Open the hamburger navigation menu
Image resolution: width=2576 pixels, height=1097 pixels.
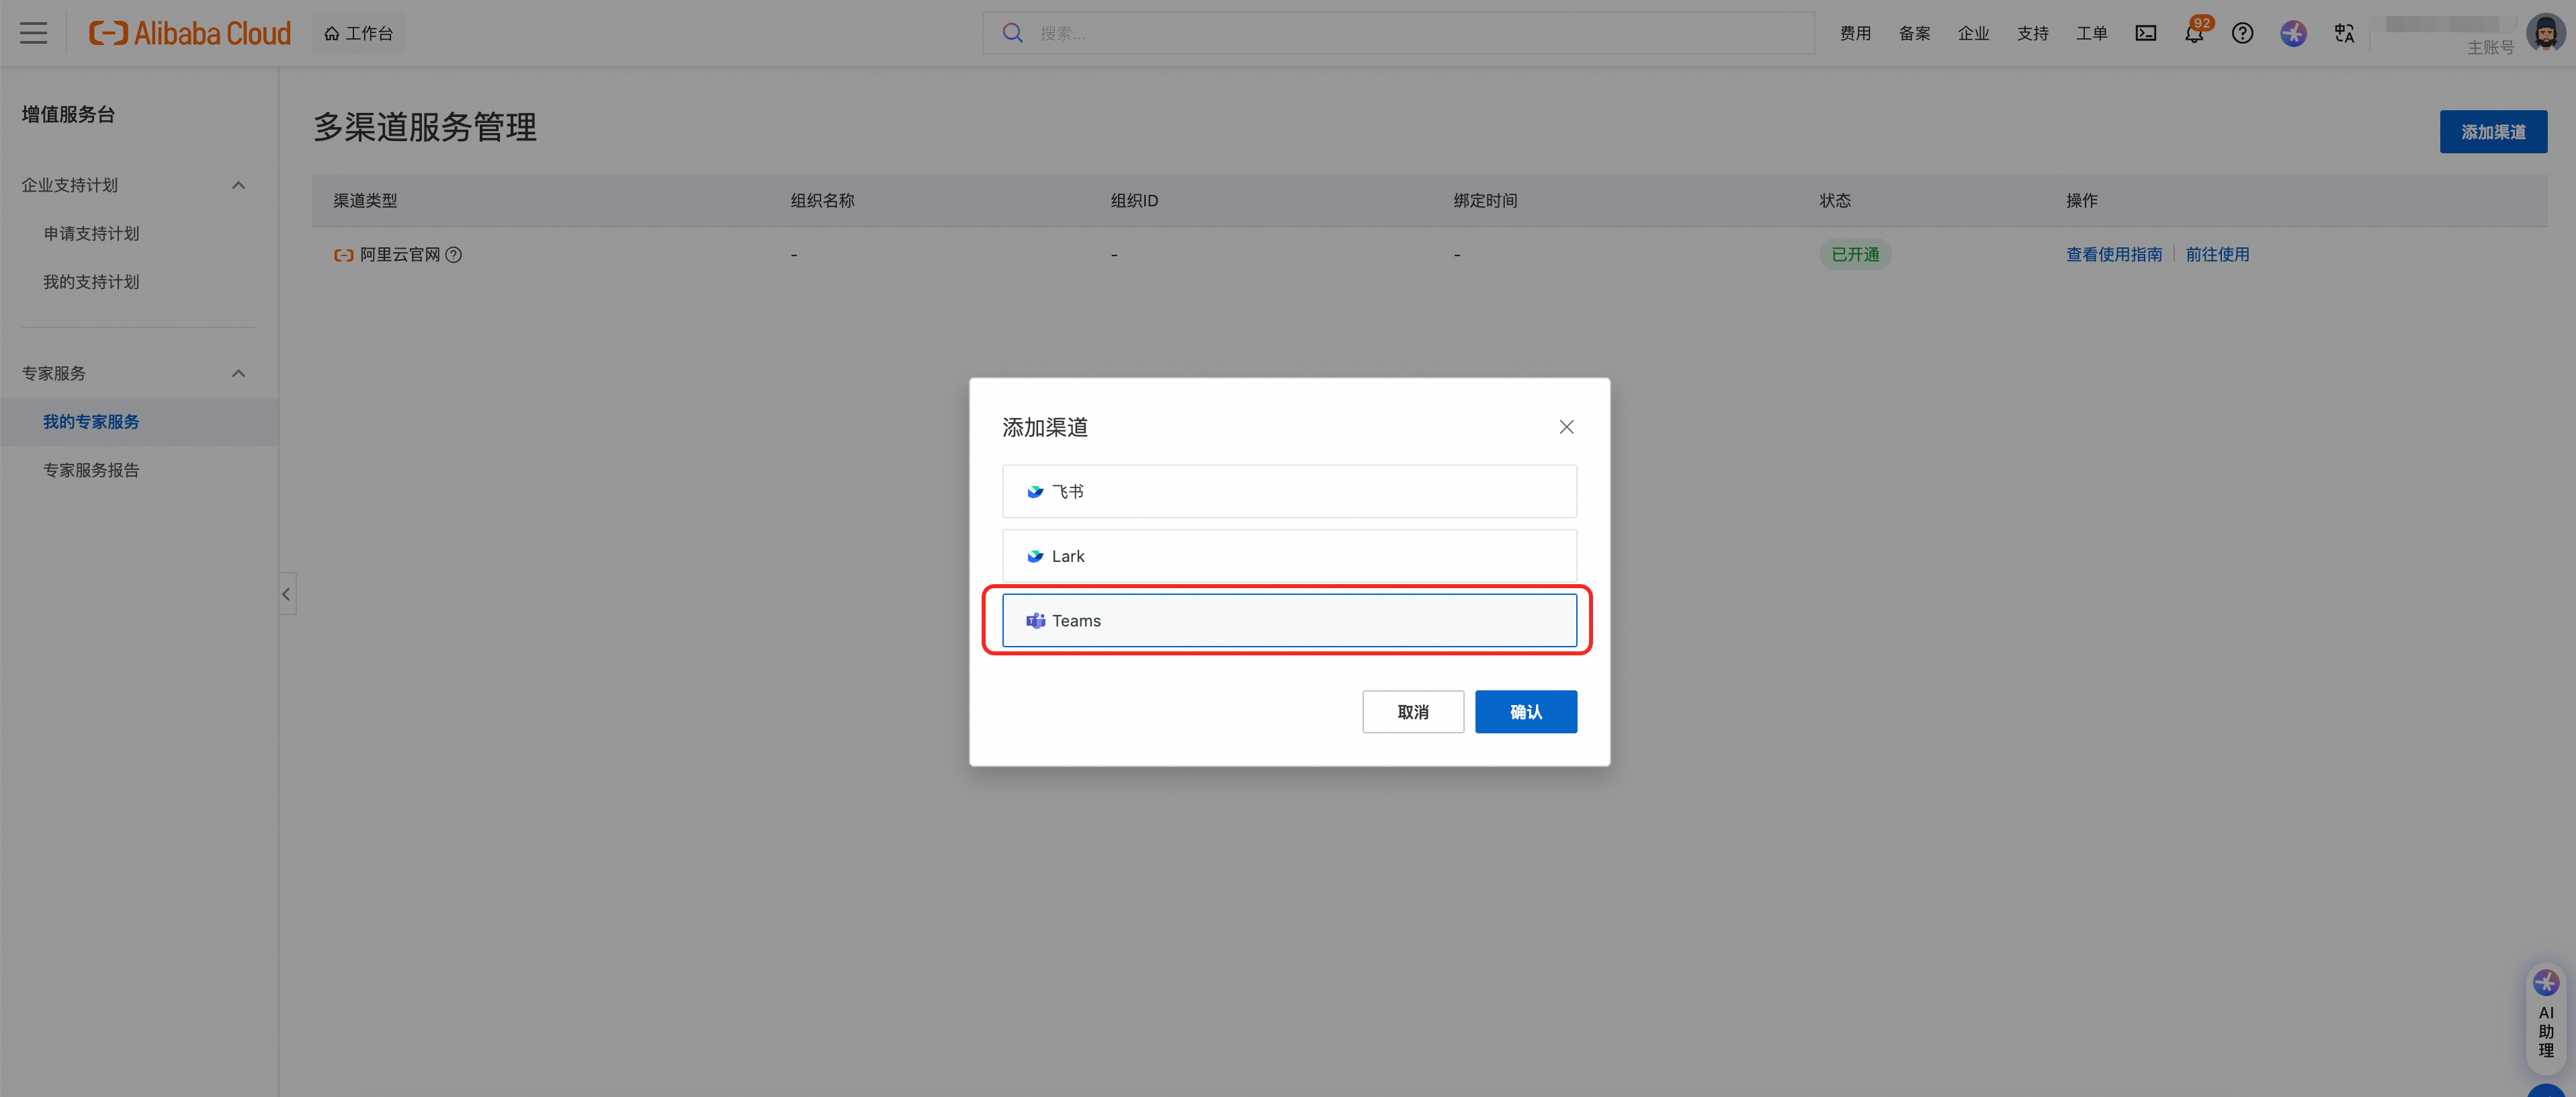pyautogui.click(x=33, y=33)
